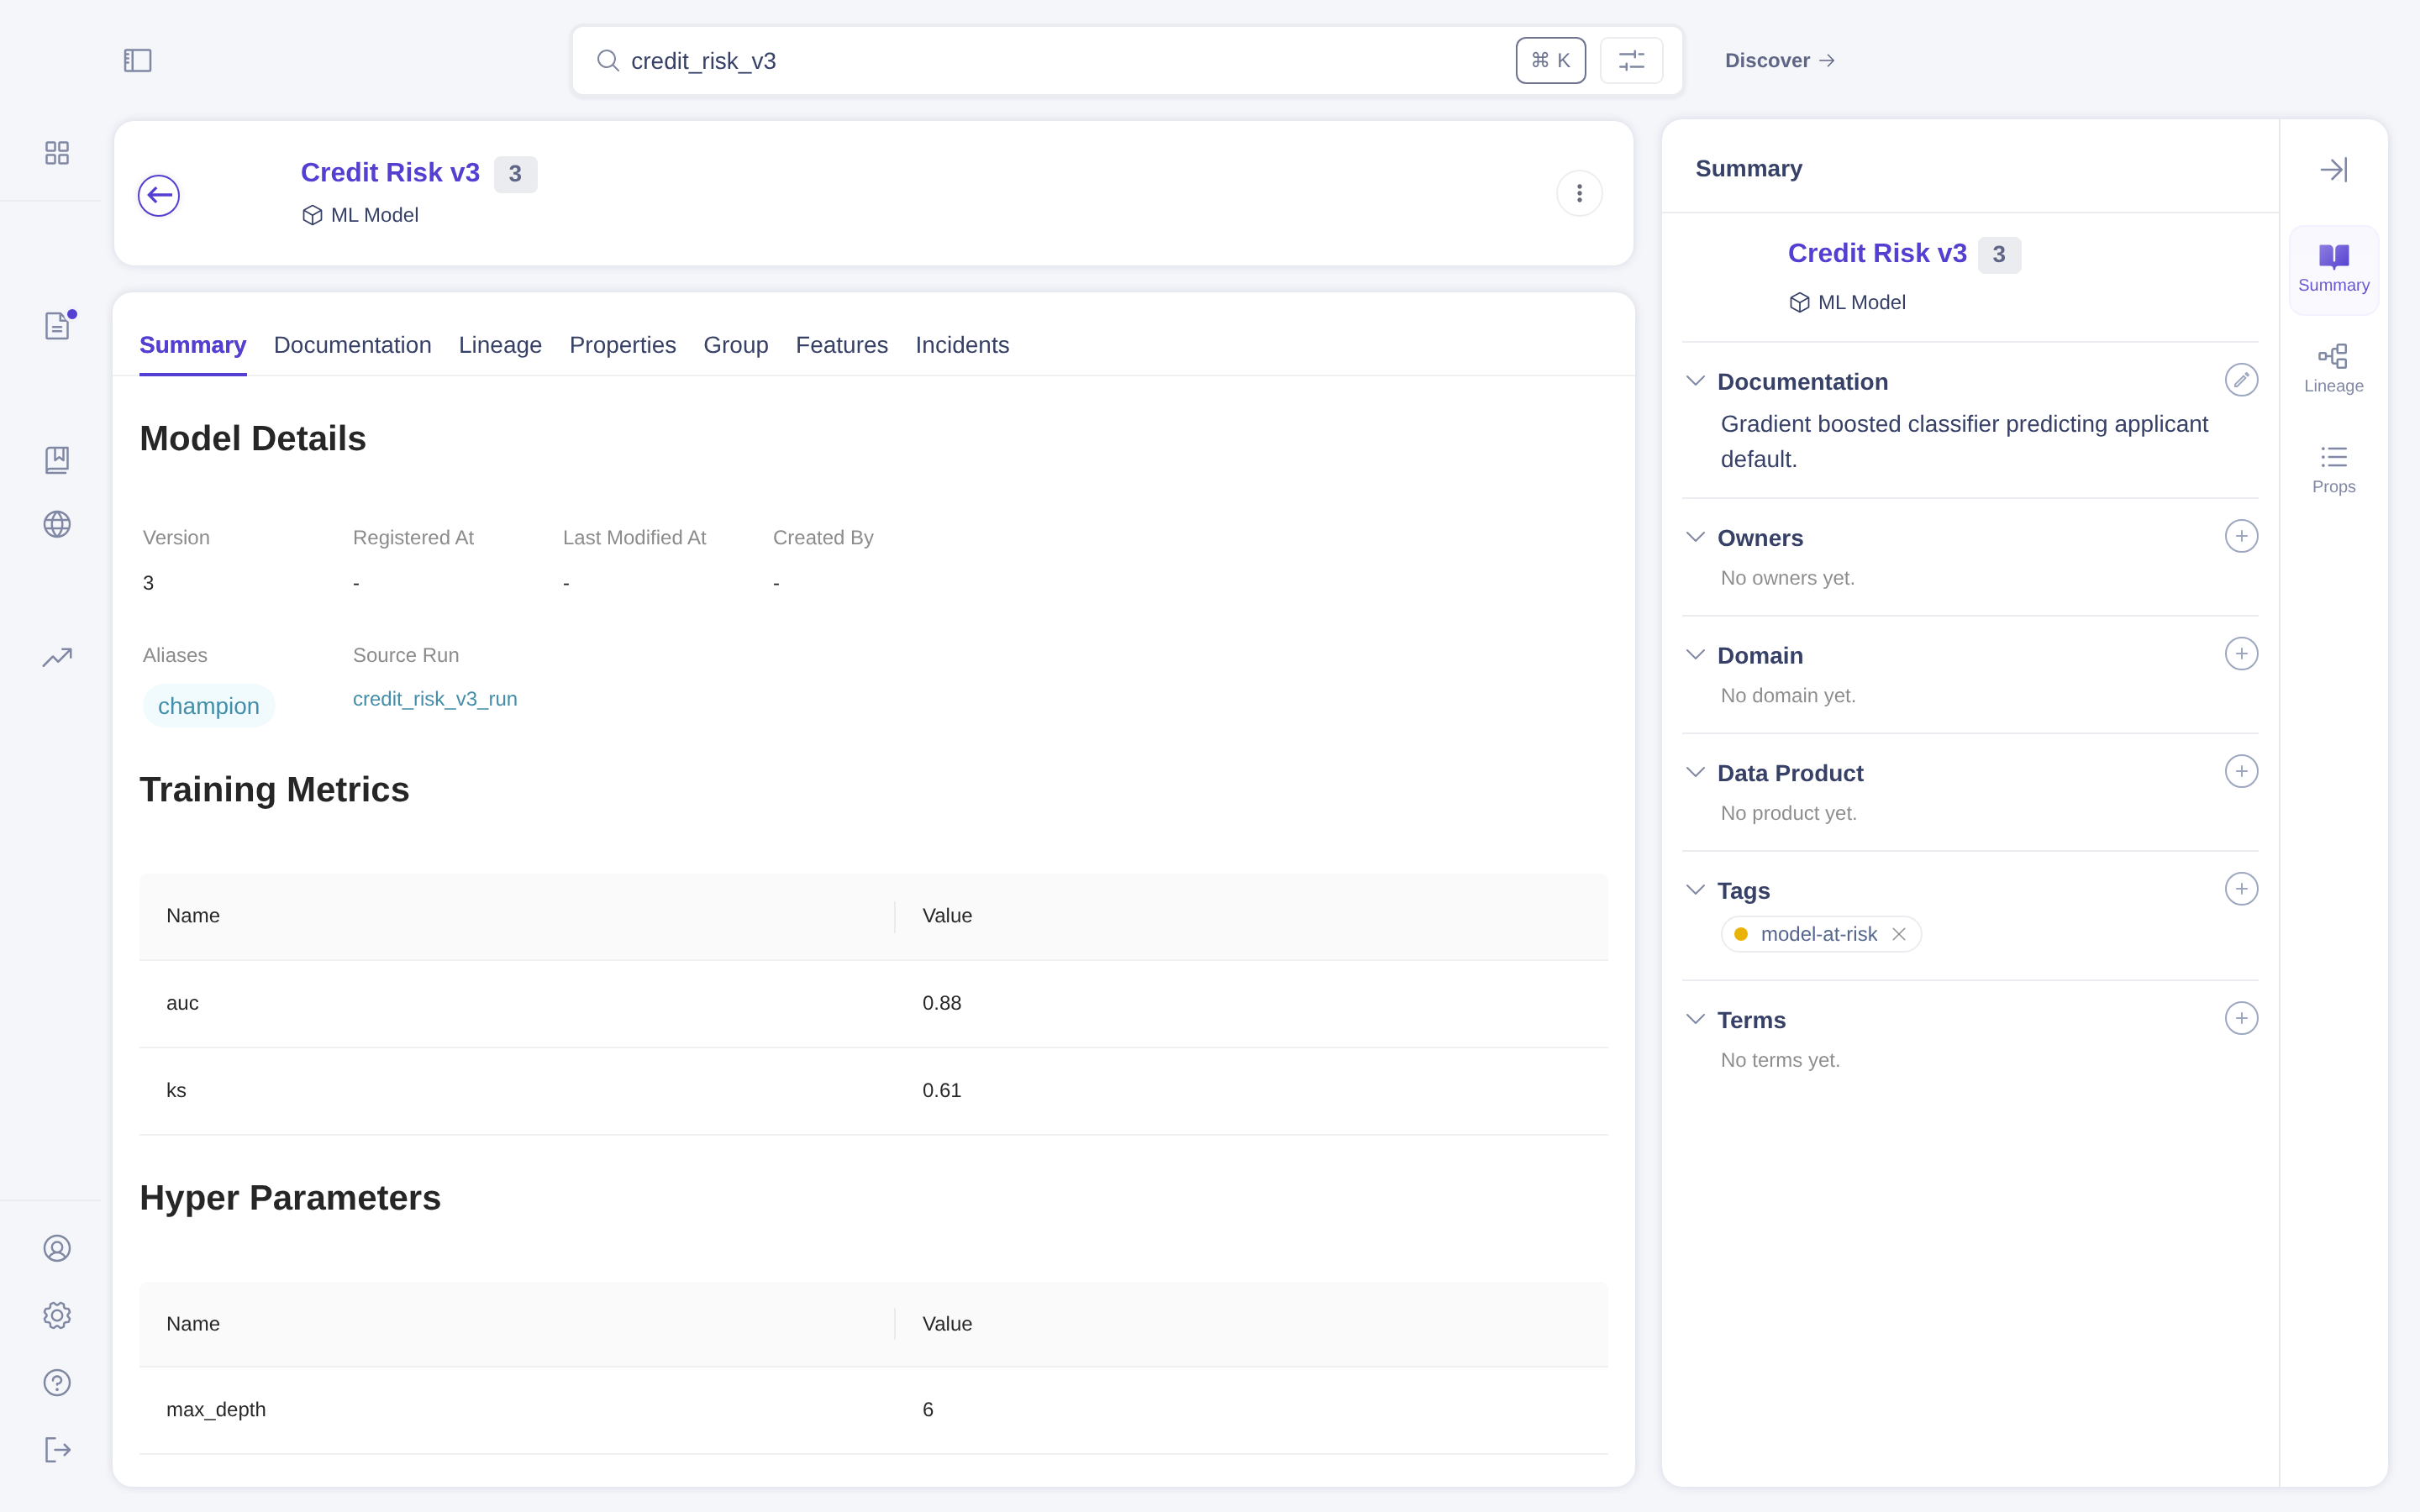The width and height of the screenshot is (2420, 1512).
Task: Open the settings gear icon
Action: pyautogui.click(x=57, y=1315)
